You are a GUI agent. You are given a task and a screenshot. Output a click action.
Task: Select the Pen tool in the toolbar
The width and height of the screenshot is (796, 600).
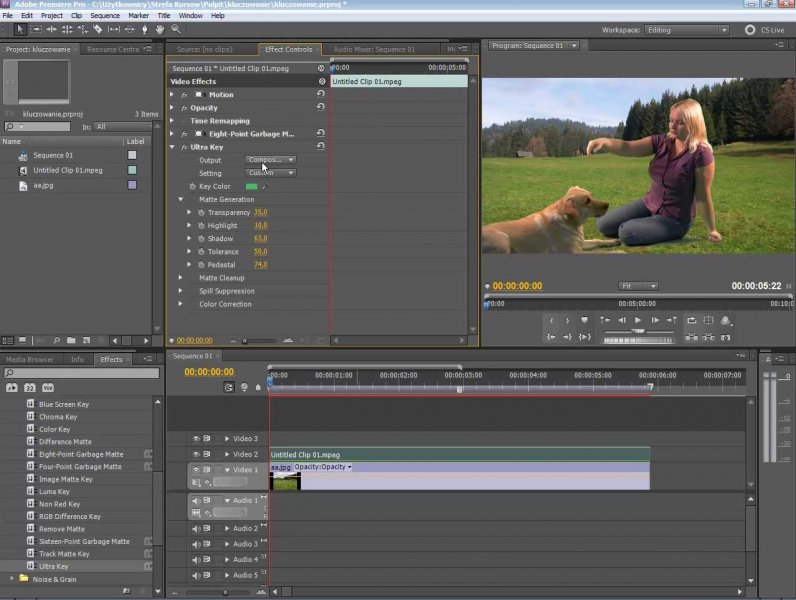(x=144, y=29)
